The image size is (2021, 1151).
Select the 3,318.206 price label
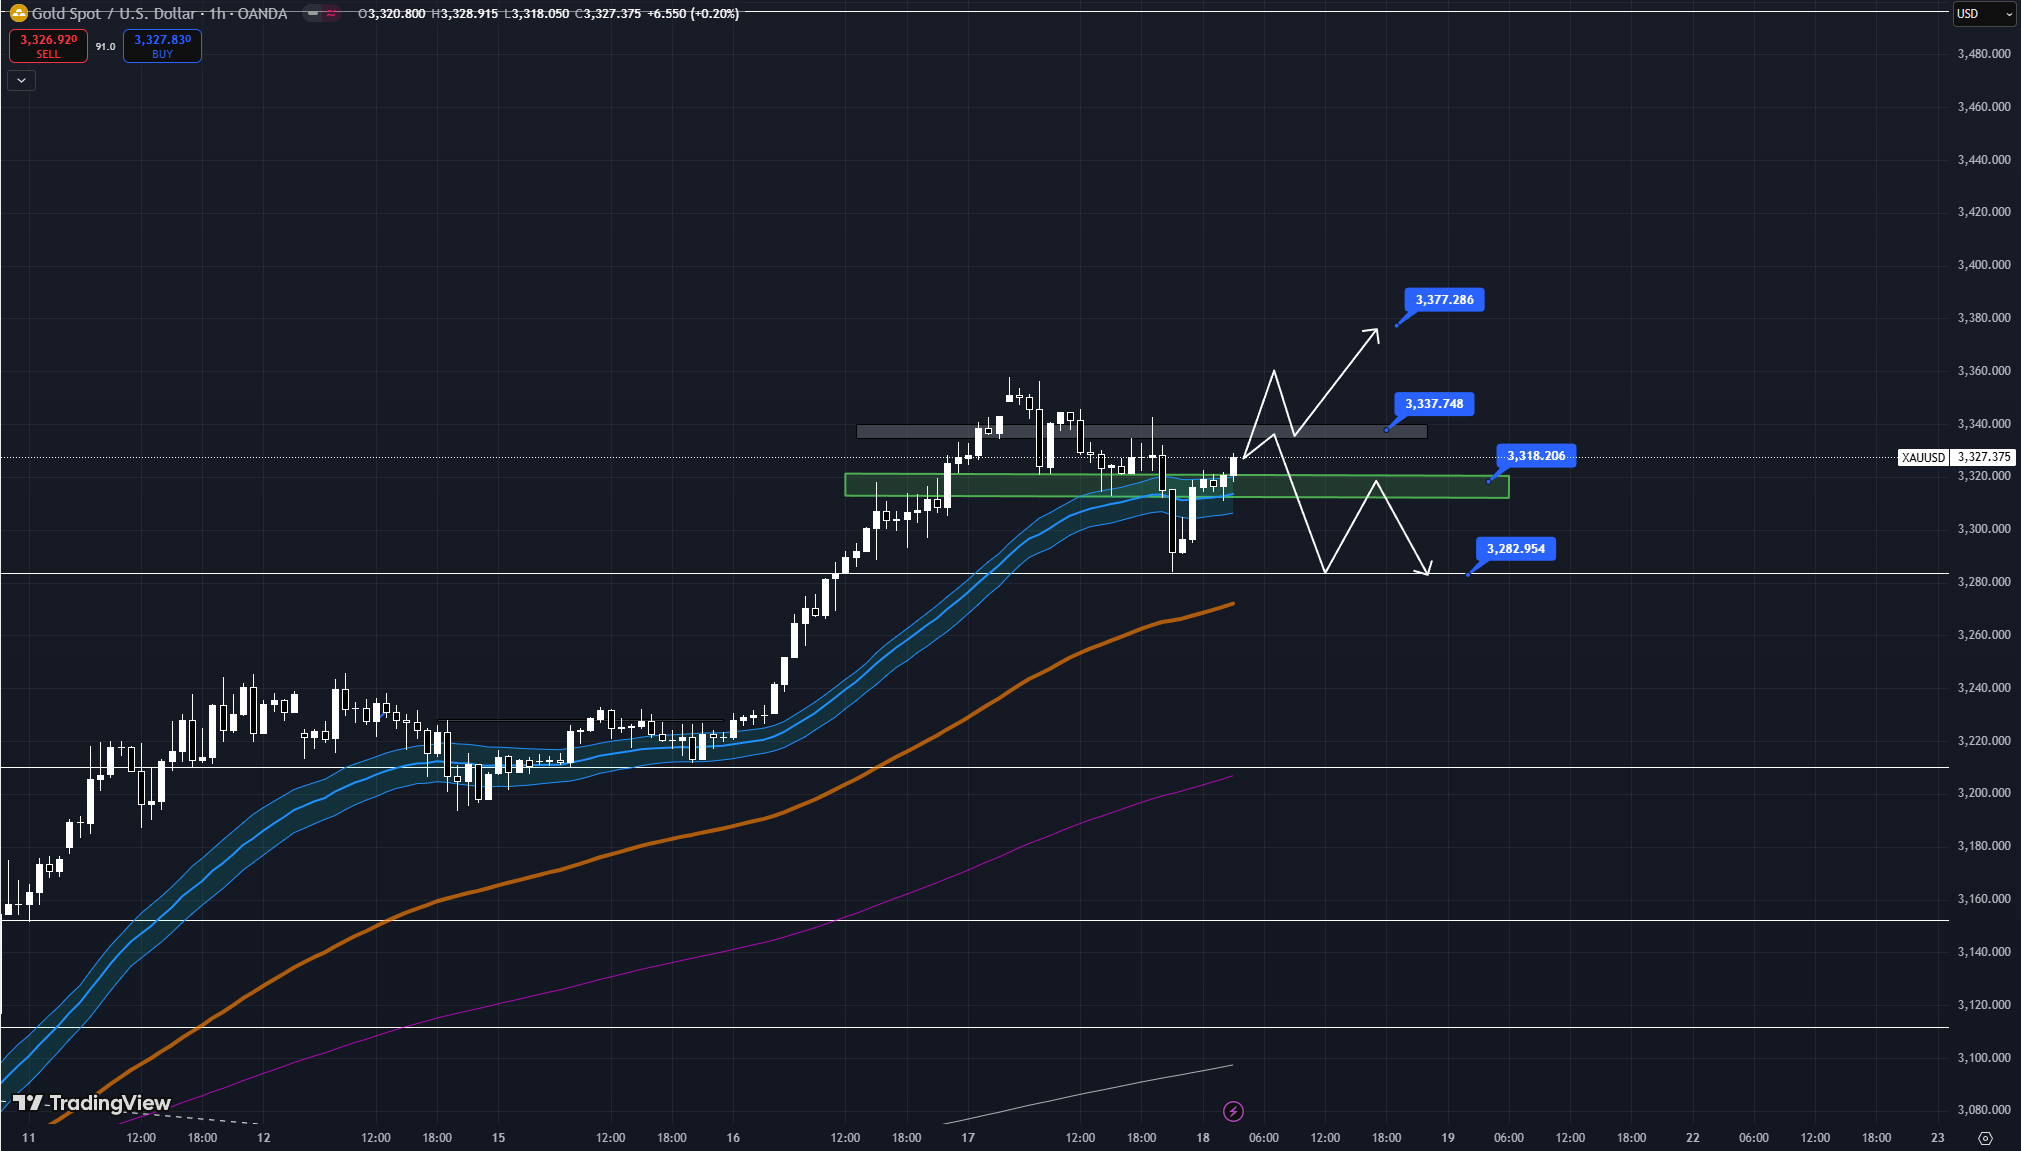click(x=1536, y=456)
